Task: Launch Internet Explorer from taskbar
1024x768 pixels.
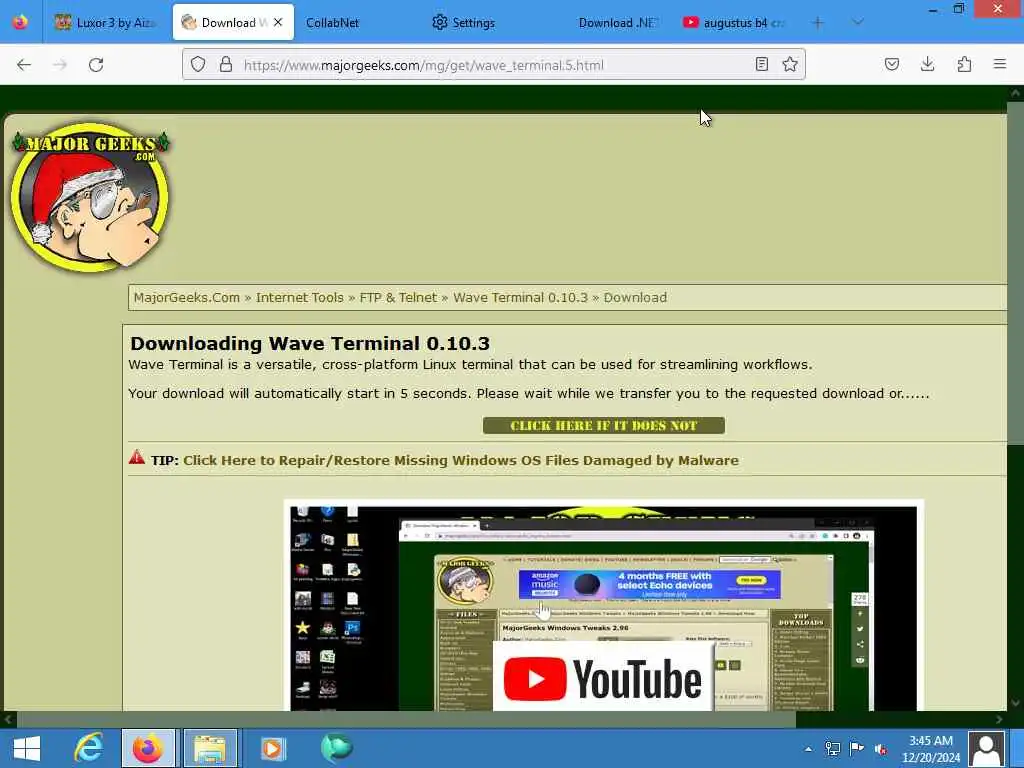Action: click(88, 748)
